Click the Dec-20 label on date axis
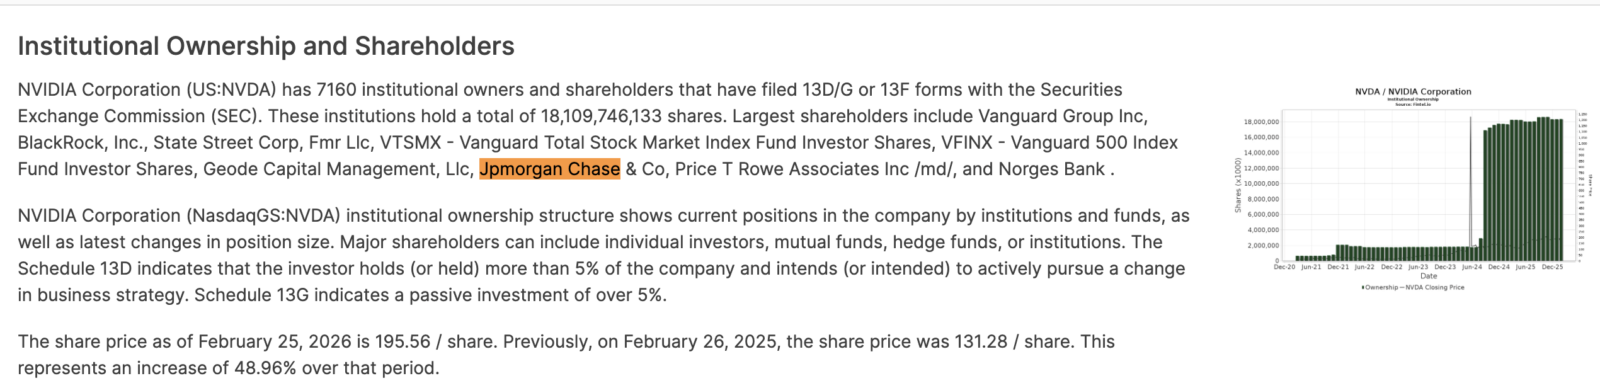The image size is (1600, 388). coord(1284,267)
